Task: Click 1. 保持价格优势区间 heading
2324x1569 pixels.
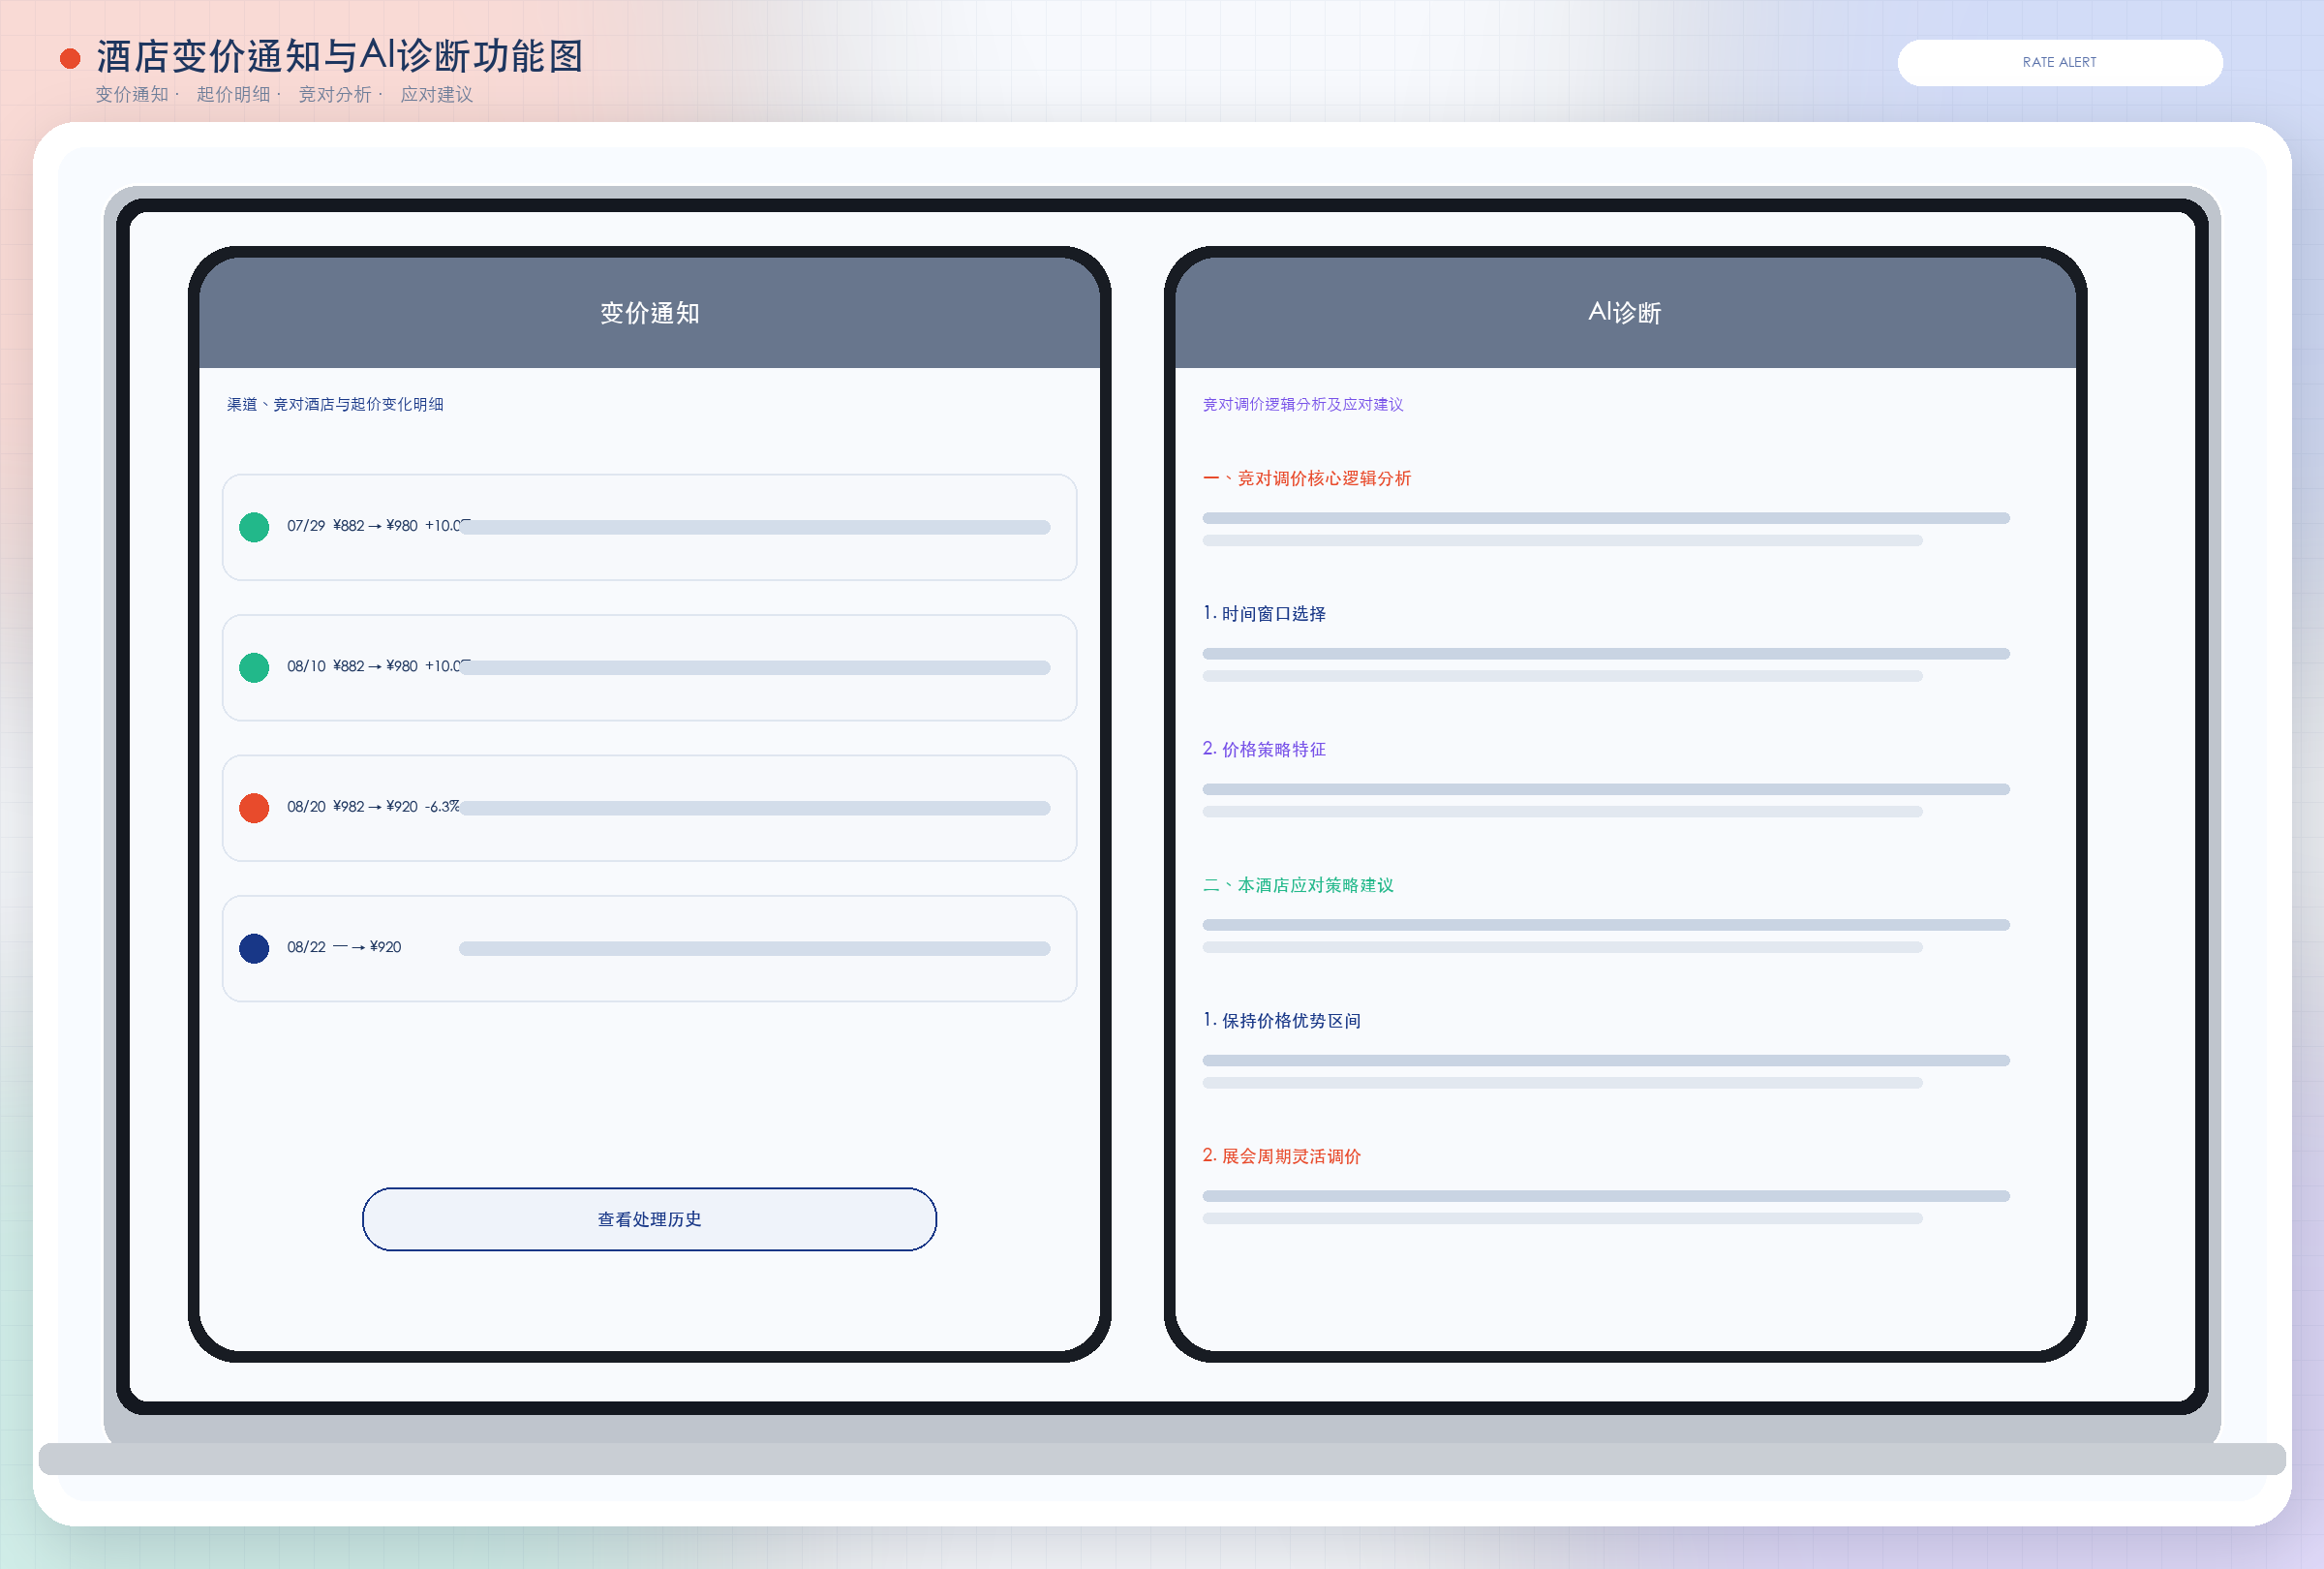Action: pos(1281,1020)
